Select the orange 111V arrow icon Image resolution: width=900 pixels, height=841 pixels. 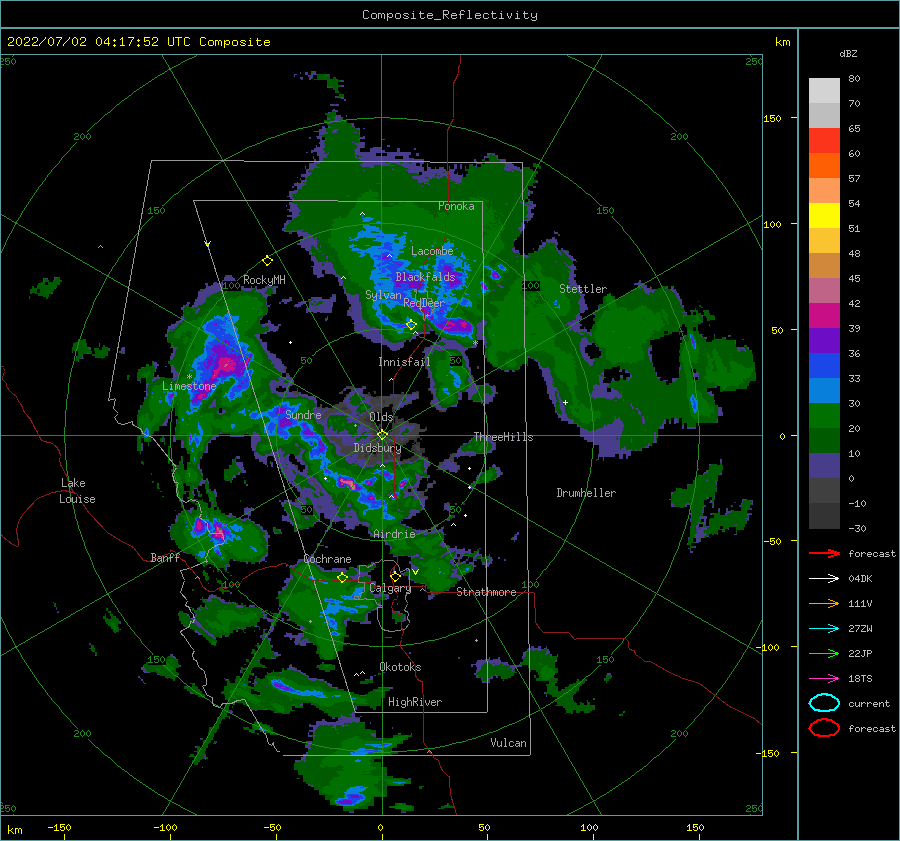[824, 603]
